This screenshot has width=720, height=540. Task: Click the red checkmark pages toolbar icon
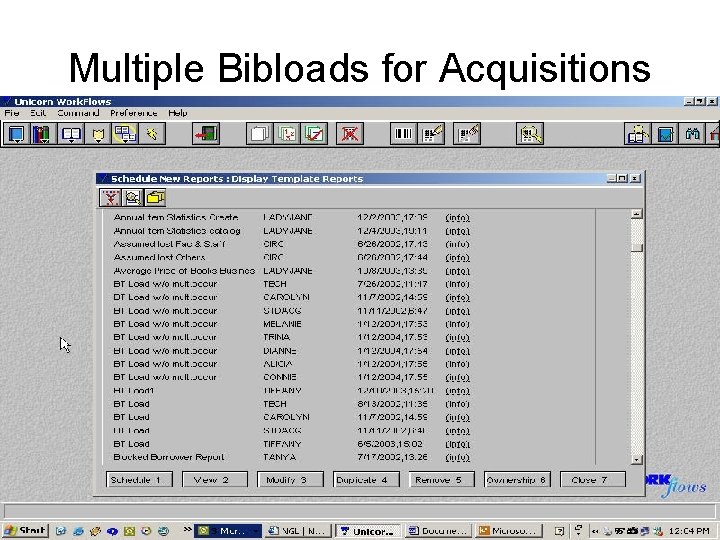(314, 134)
